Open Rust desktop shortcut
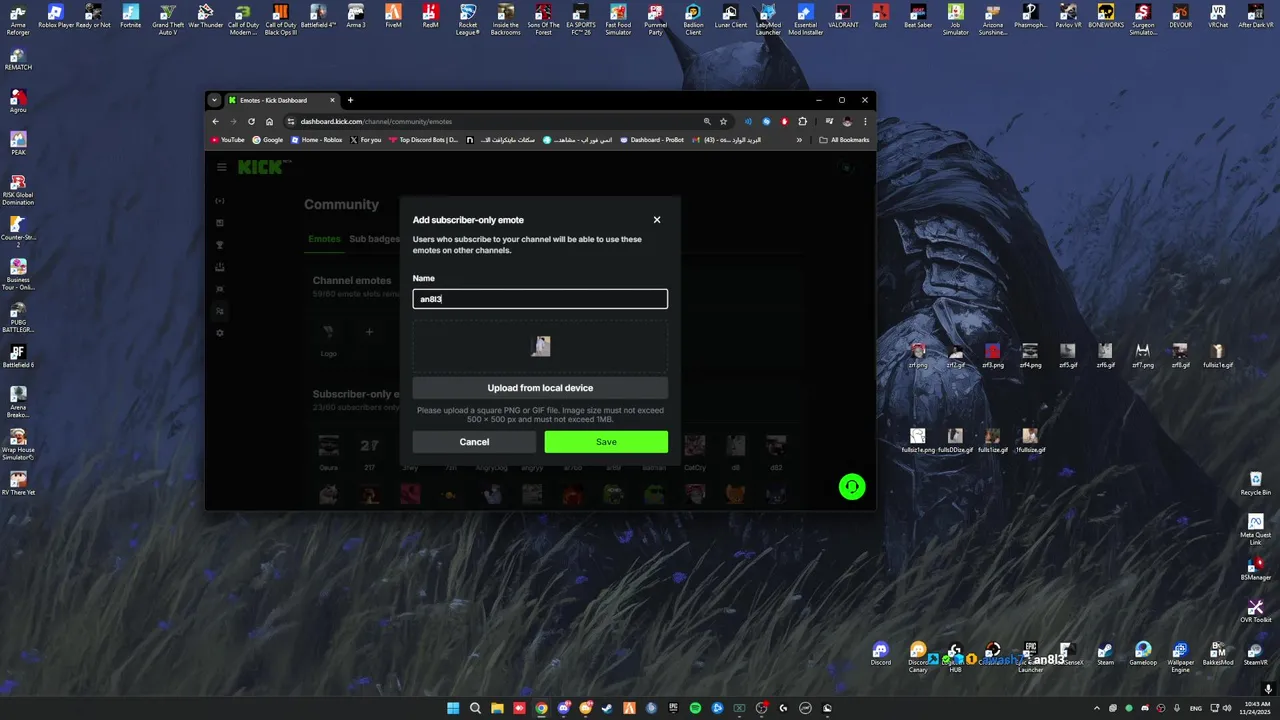The image size is (1280, 720). click(x=880, y=17)
